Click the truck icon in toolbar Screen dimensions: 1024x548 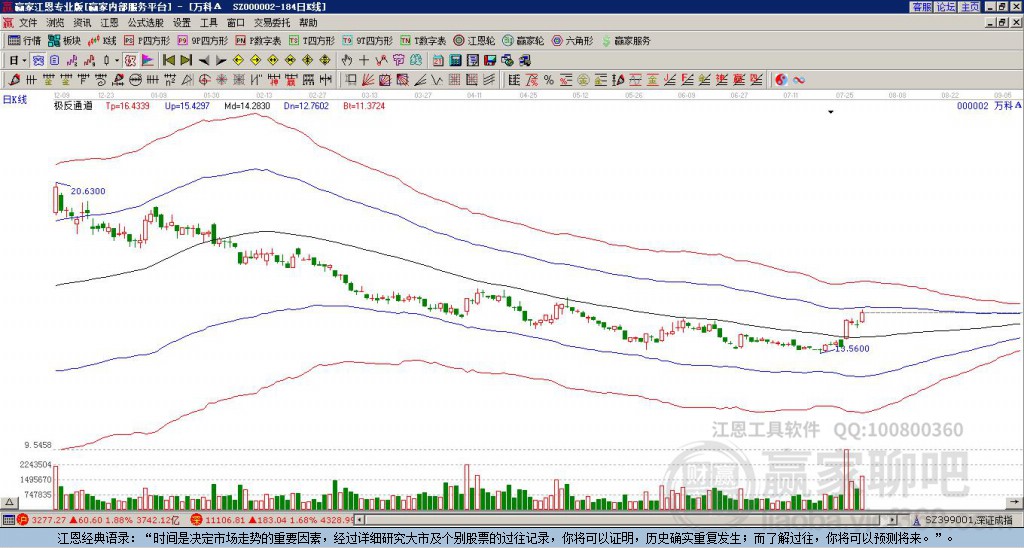coord(524,61)
